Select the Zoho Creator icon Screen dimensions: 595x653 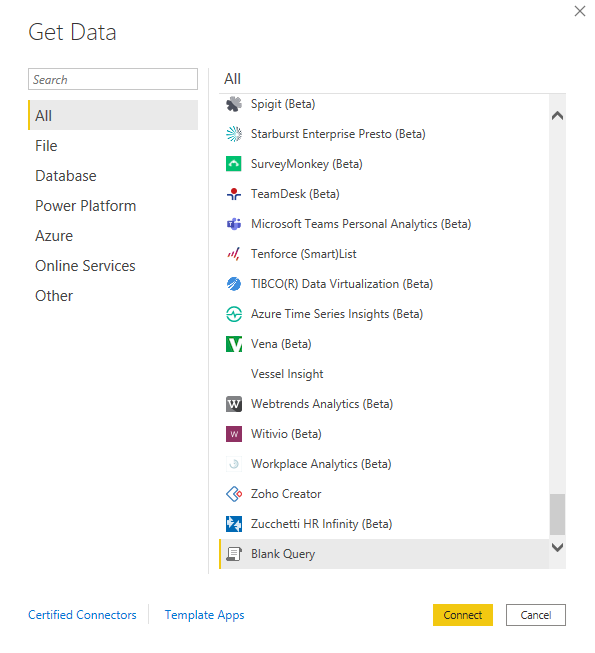[x=234, y=494]
